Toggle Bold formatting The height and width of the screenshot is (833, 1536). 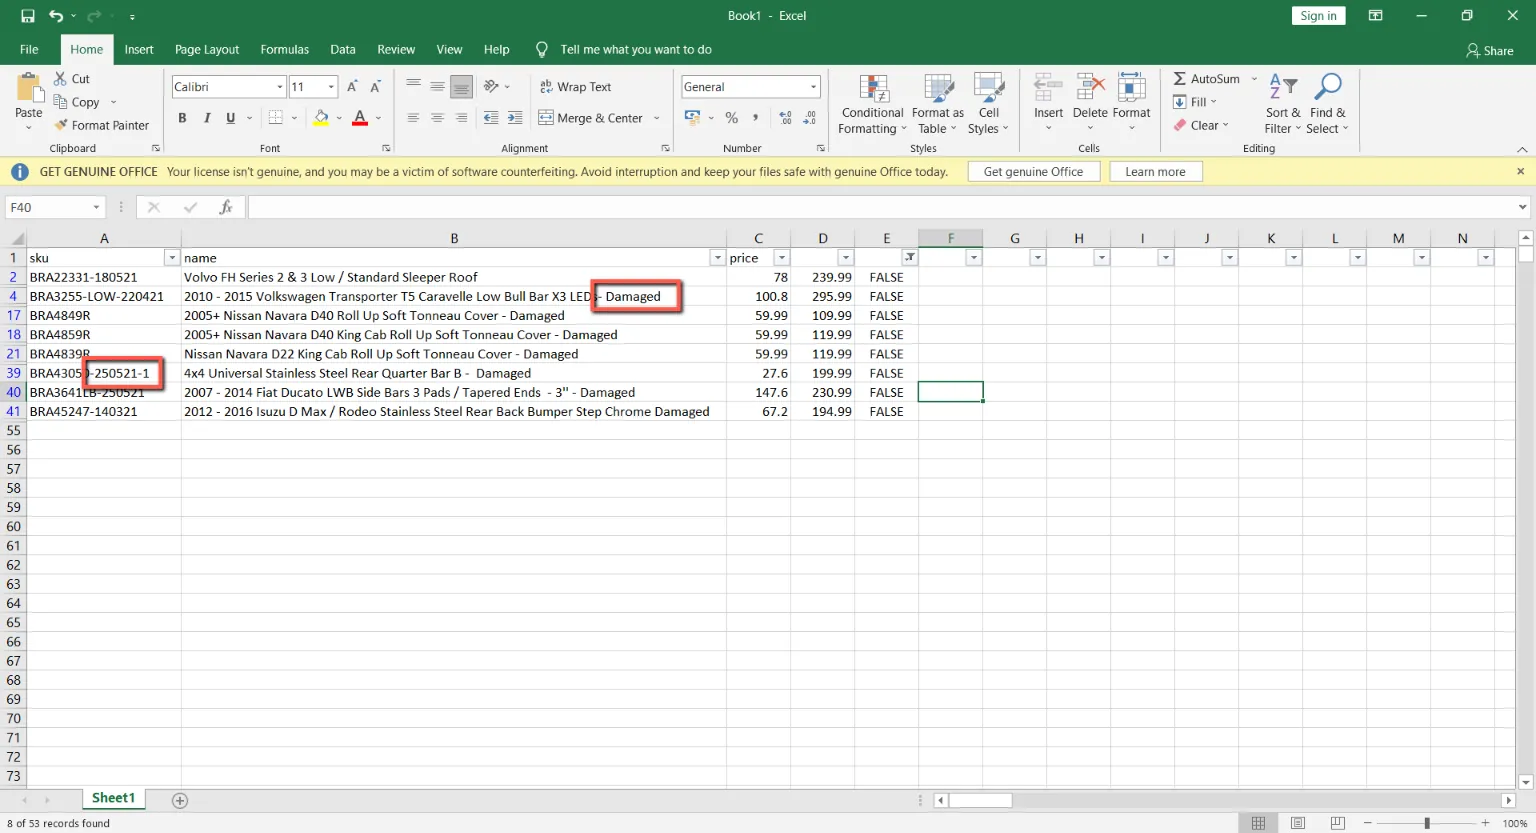(182, 118)
